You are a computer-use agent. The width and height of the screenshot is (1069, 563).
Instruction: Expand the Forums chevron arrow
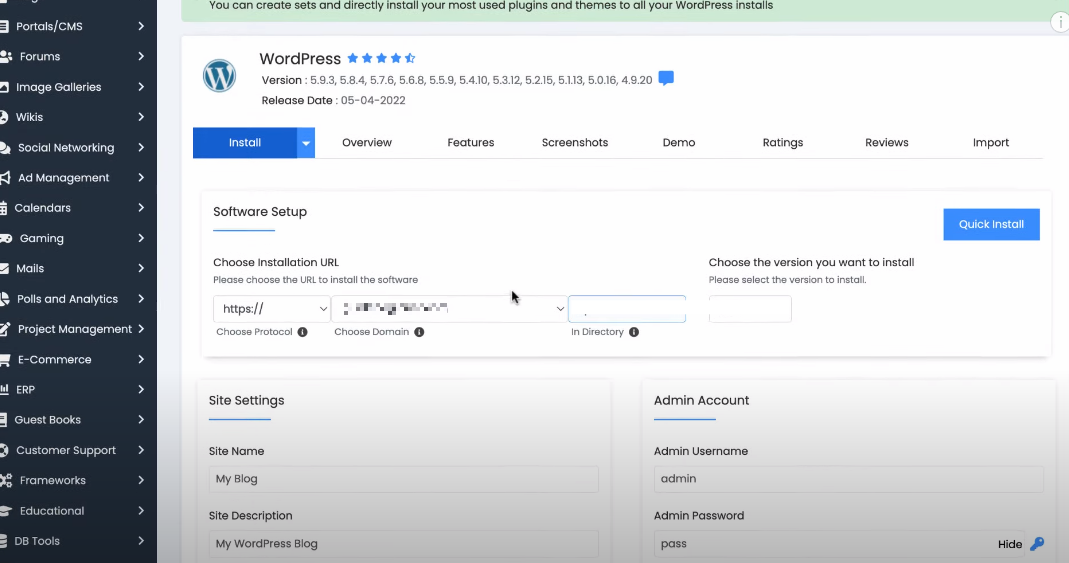[x=141, y=57]
